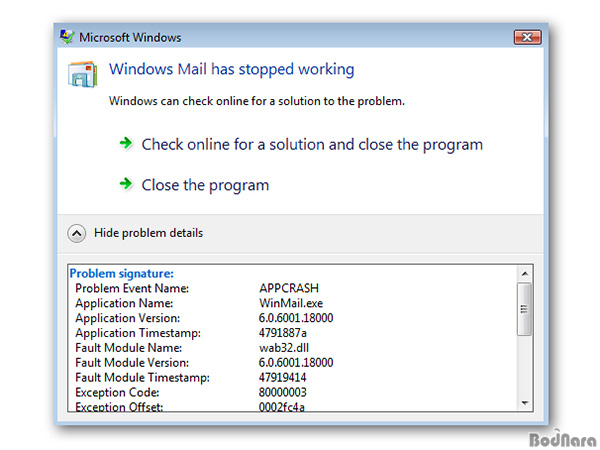The height and width of the screenshot is (450, 600).
Task: Select the timestamp value 4791887a
Action: (282, 333)
